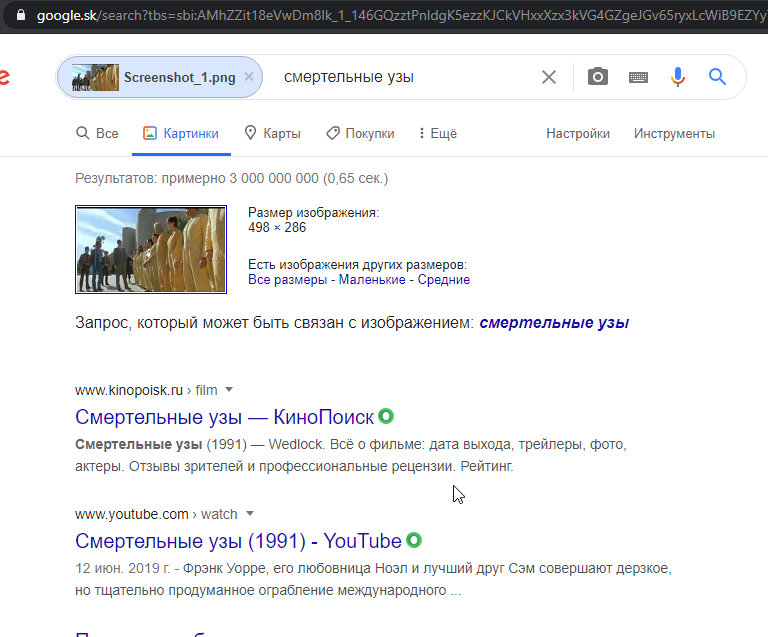Expand the youtube.com result dropdown arrow
Viewport: 768px width, 637px height.
pos(249,515)
